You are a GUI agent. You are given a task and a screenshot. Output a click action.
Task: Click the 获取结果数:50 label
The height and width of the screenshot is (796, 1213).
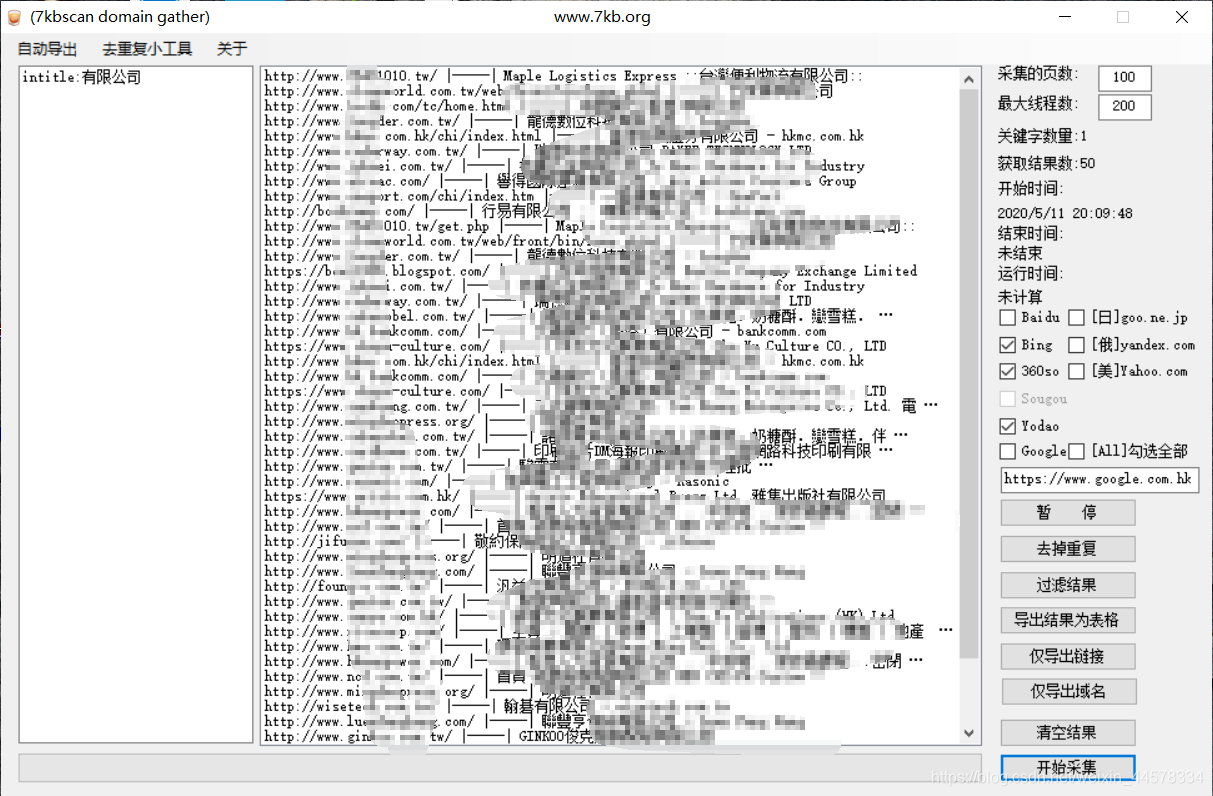tap(1046, 163)
